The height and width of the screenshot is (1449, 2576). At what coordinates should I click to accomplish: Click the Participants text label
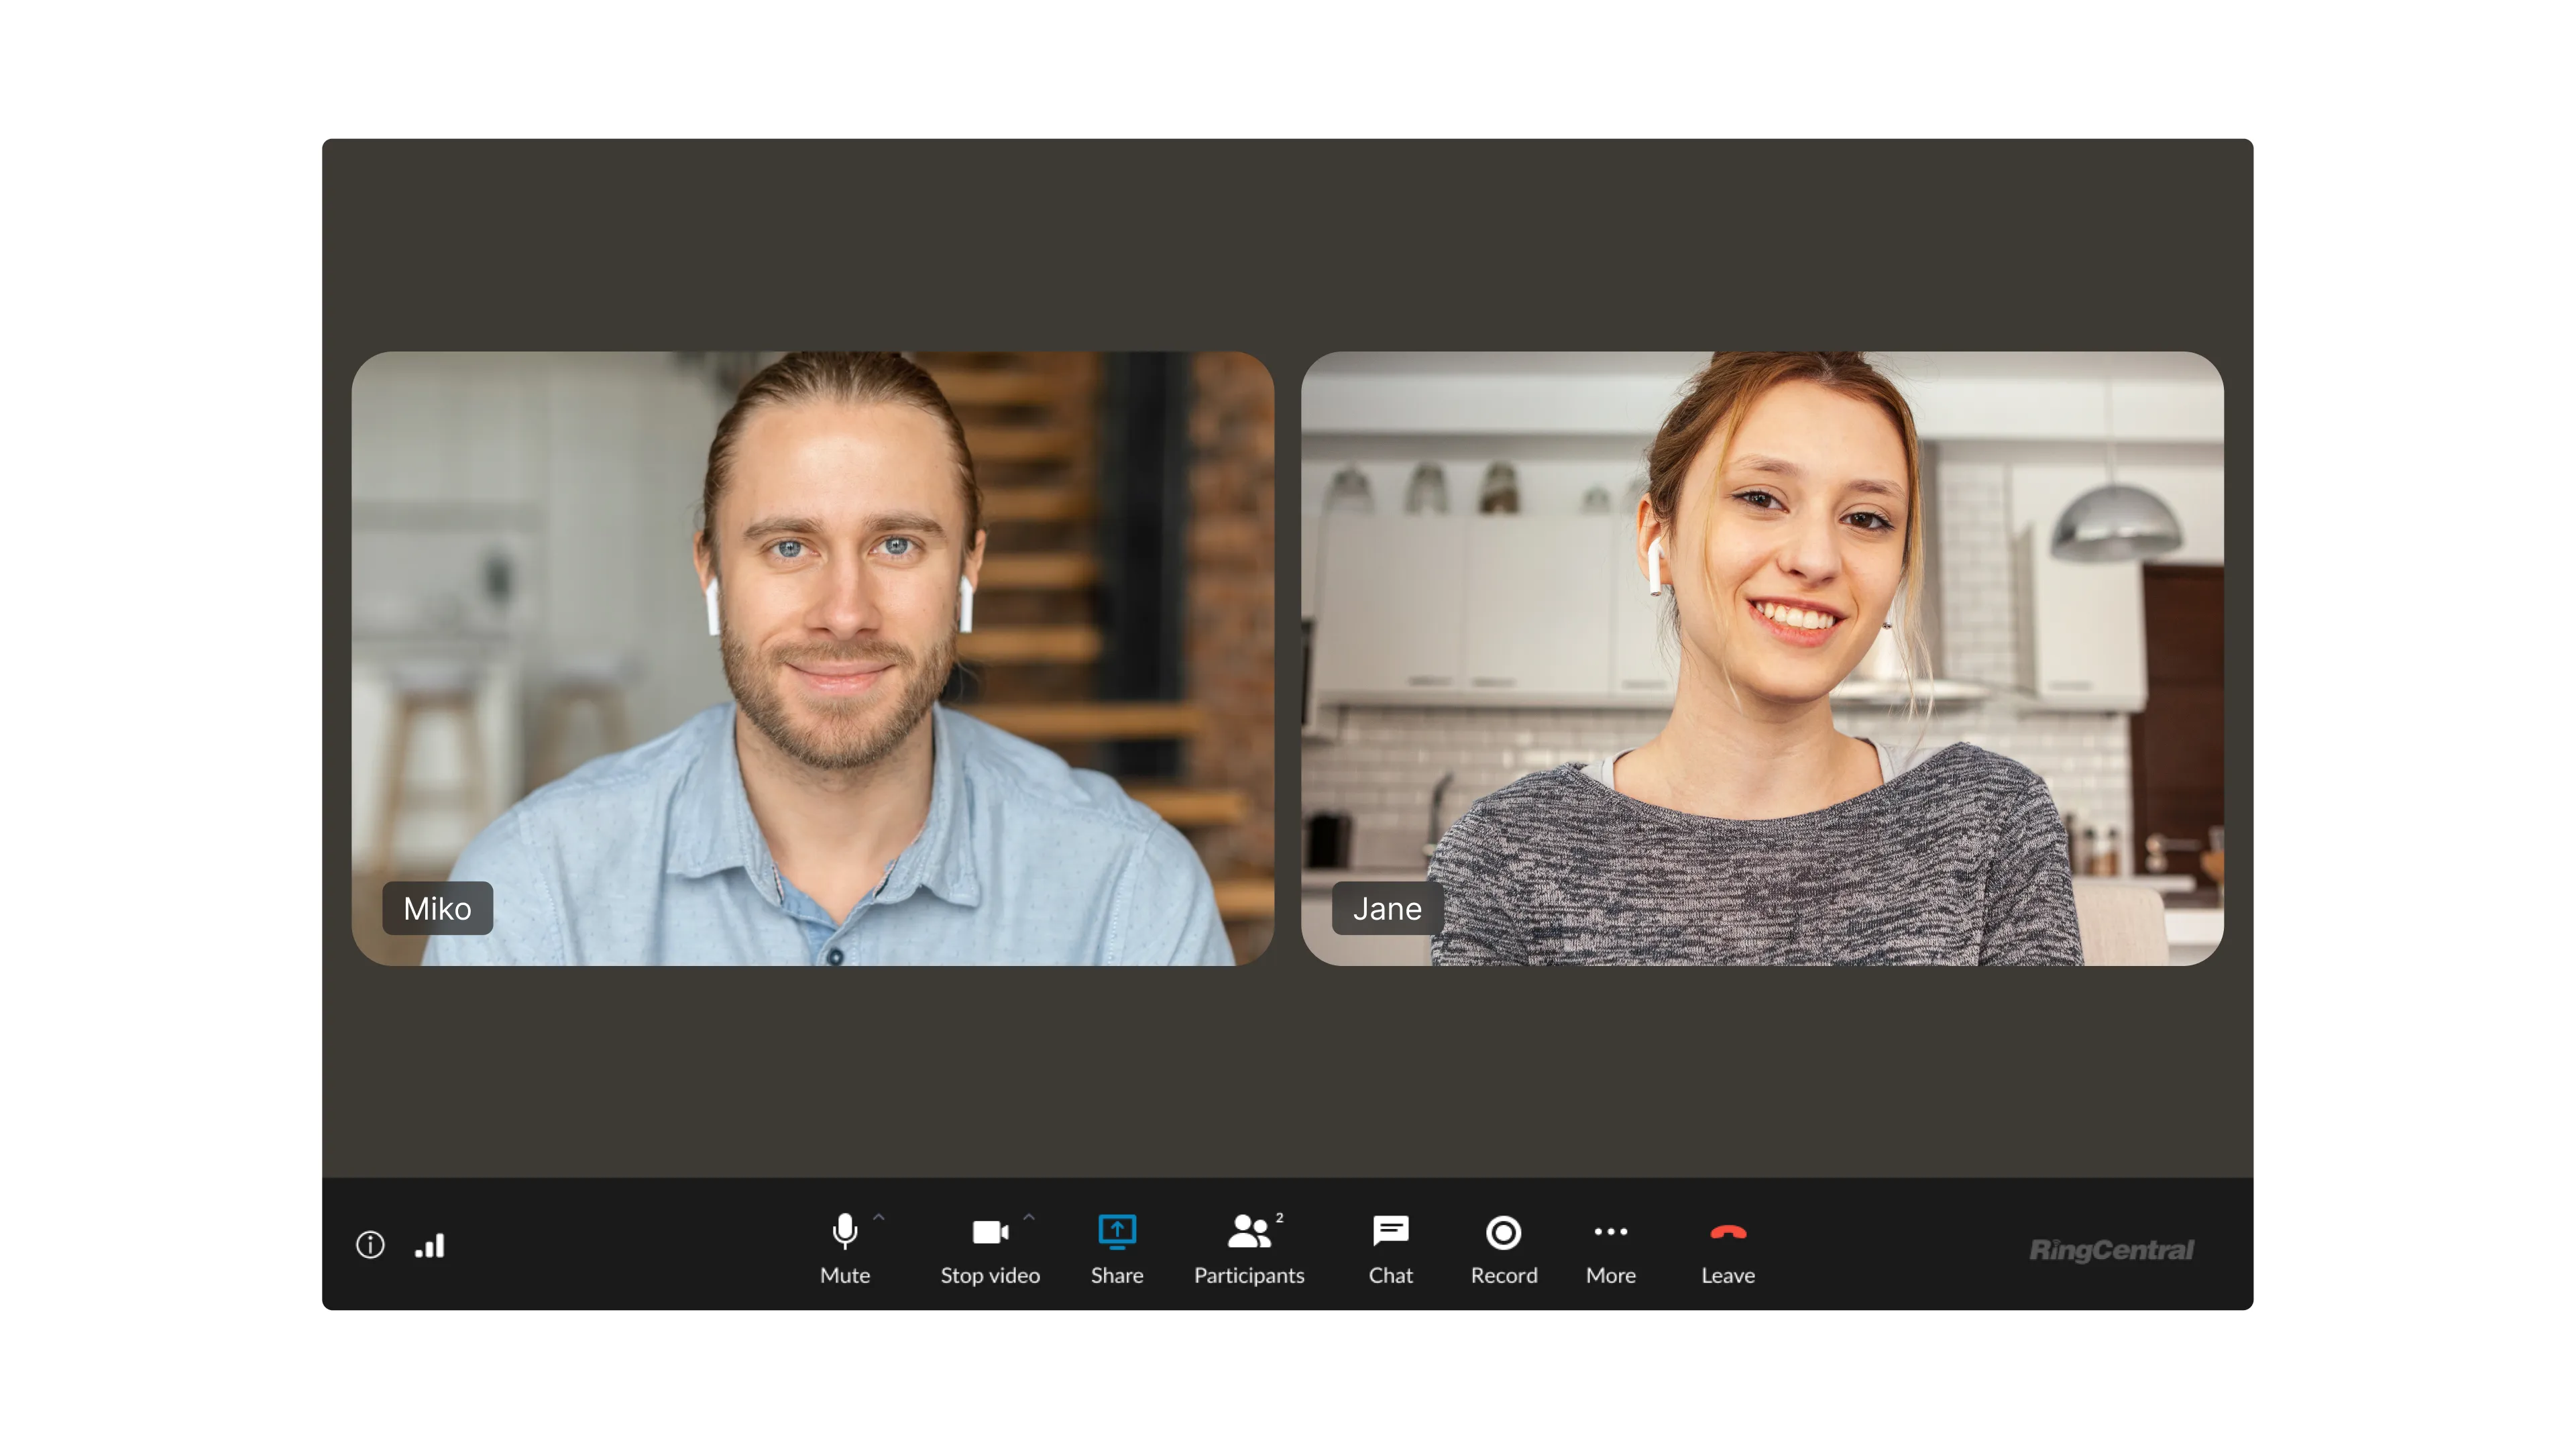pyautogui.click(x=1249, y=1275)
